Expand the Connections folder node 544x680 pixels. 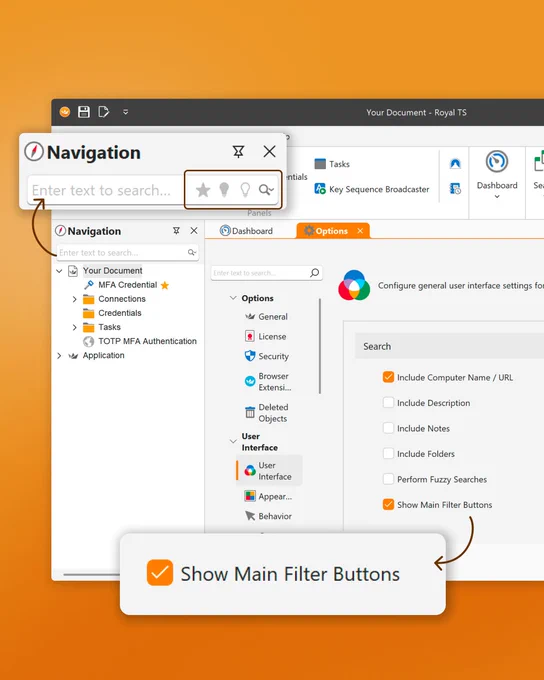(75, 299)
